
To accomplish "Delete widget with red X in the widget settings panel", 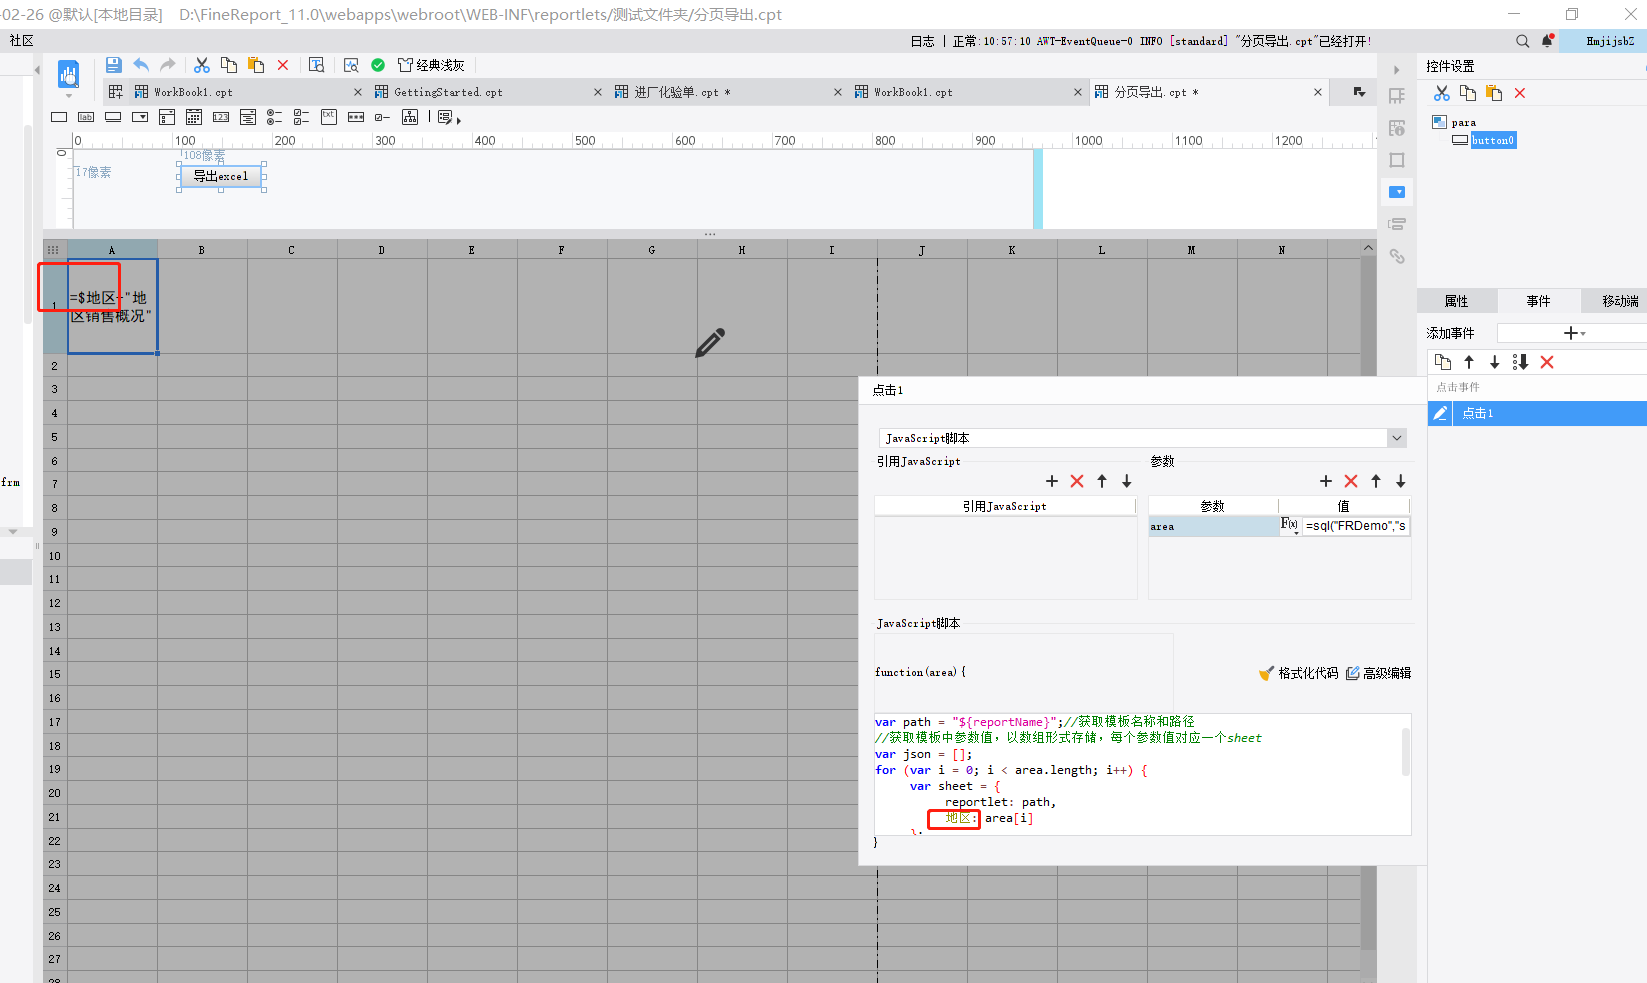I will (x=1520, y=93).
